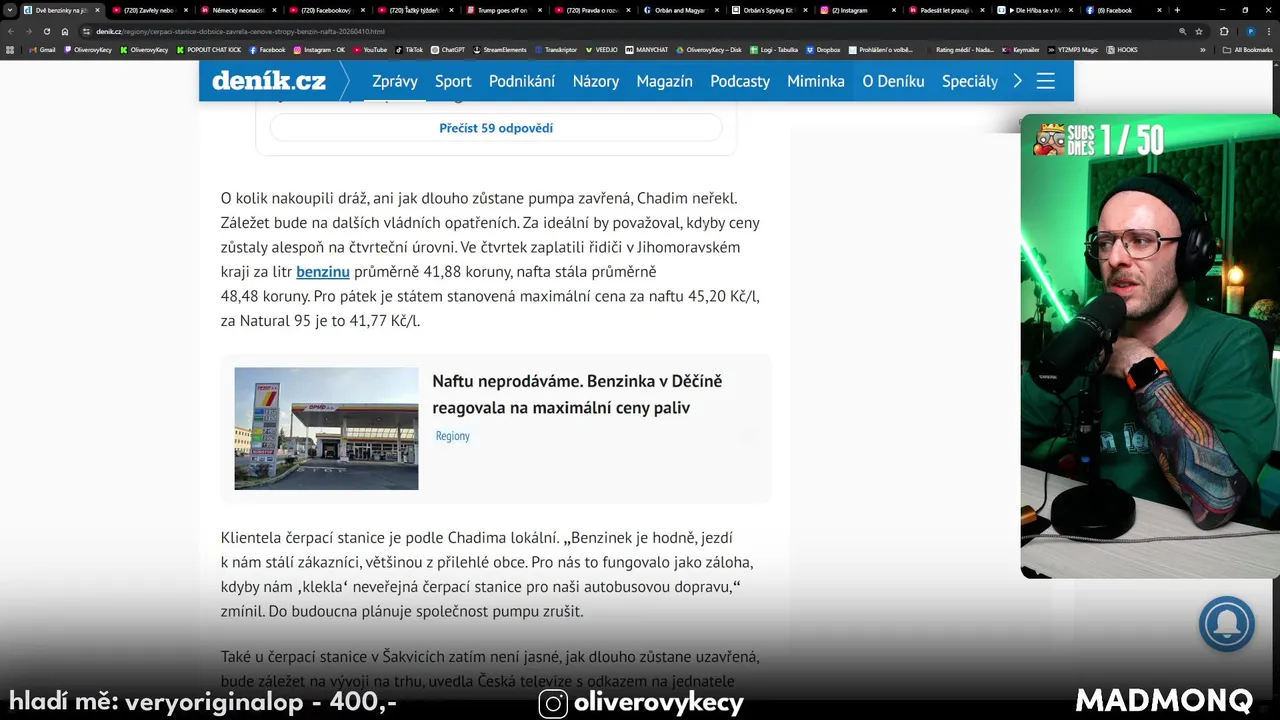Screen dimensions: 1280x720
Task: Open the HOOKS bookmark
Action: (x=1122, y=49)
